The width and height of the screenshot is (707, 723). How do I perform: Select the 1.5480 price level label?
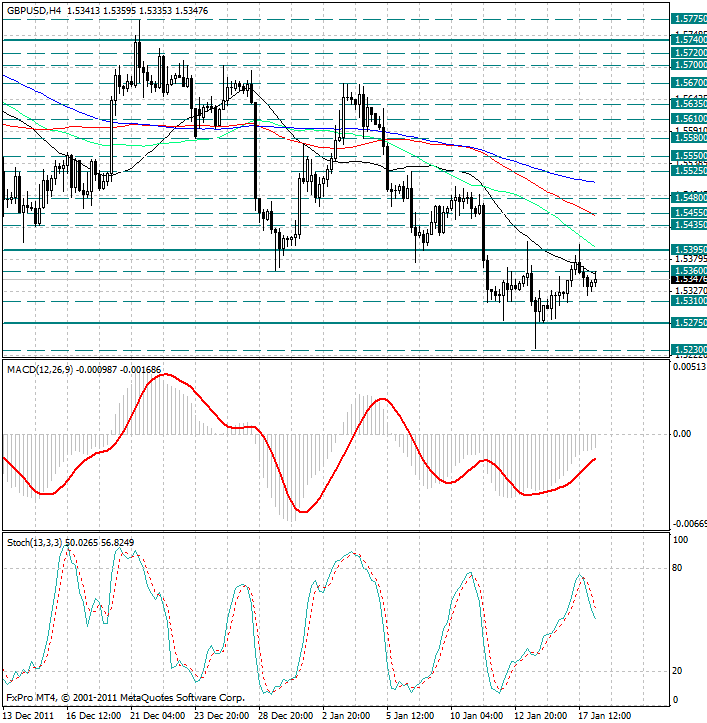click(x=689, y=198)
